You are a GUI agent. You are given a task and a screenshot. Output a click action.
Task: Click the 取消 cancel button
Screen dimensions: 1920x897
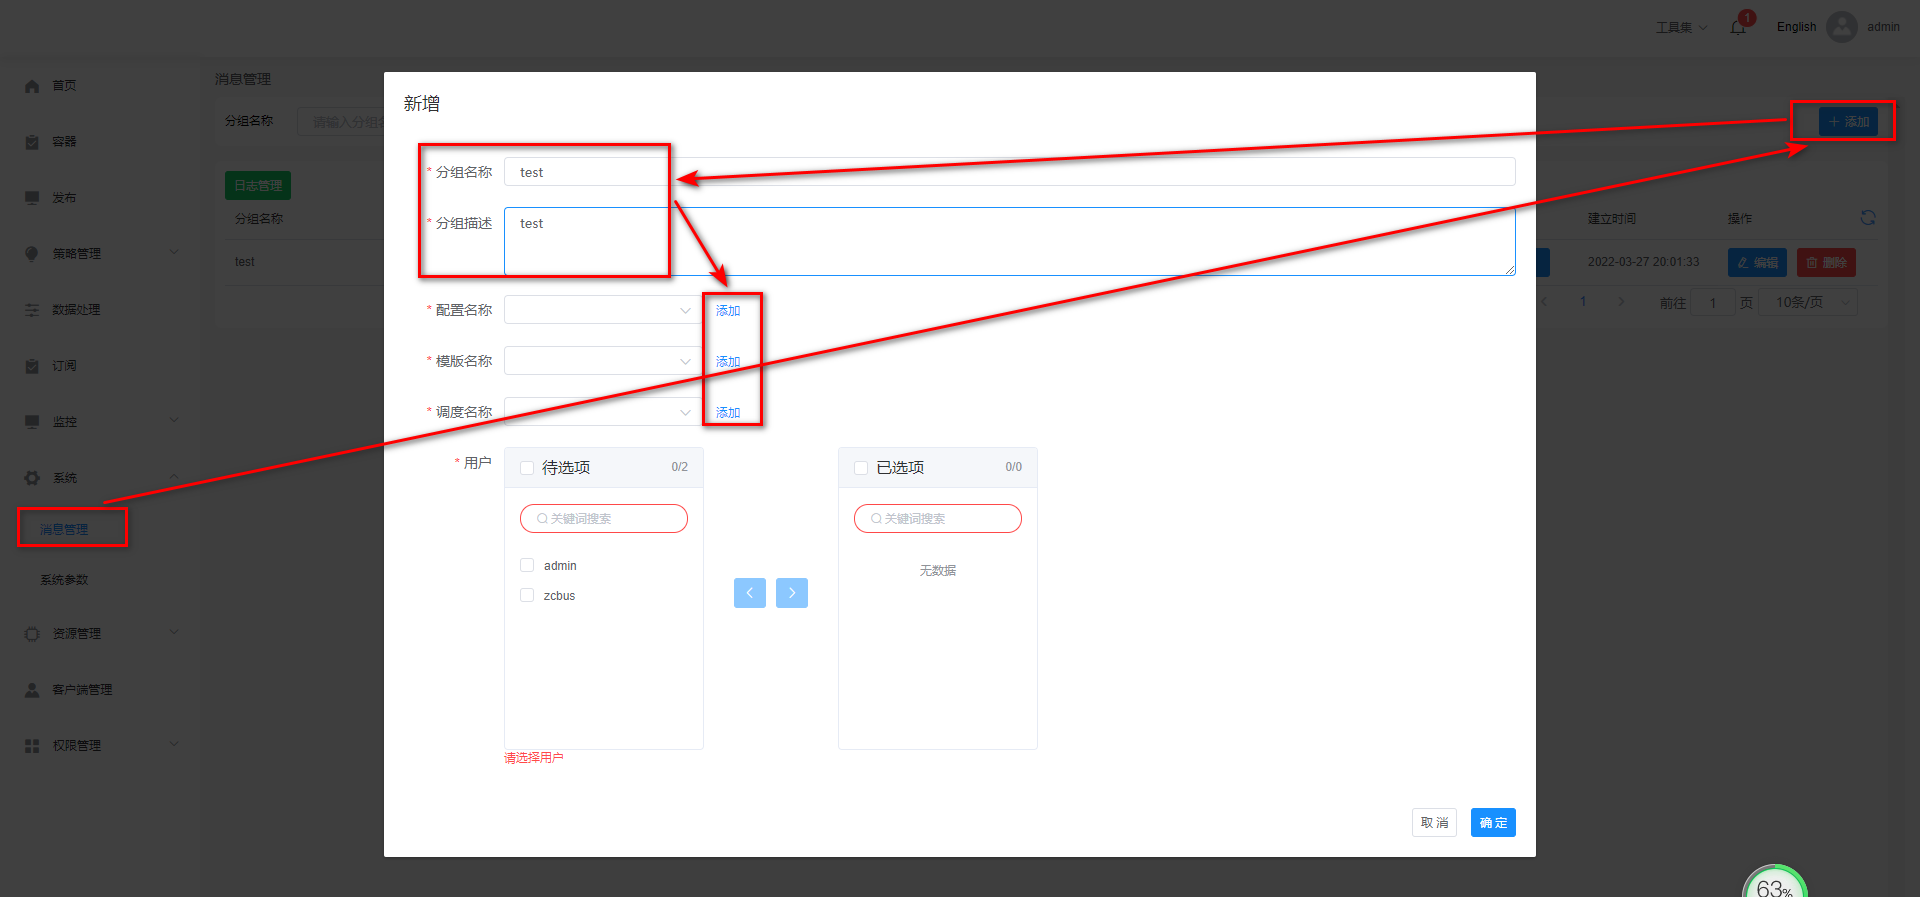pos(1434,823)
